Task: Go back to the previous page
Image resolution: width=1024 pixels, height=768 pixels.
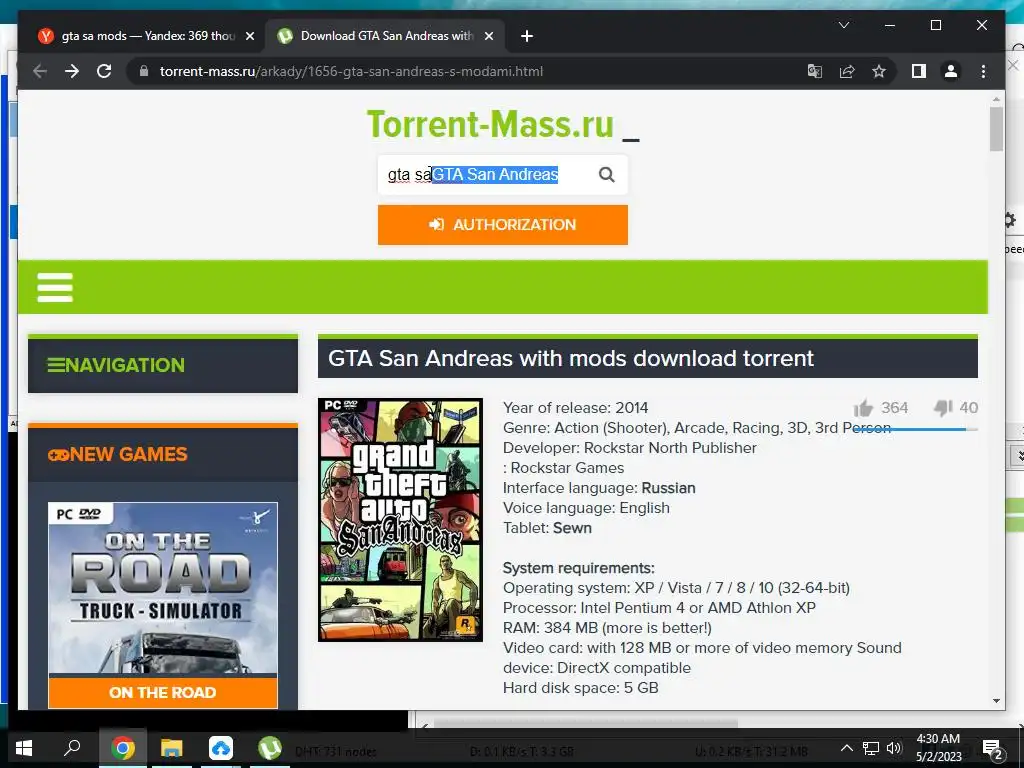Action: click(40, 71)
